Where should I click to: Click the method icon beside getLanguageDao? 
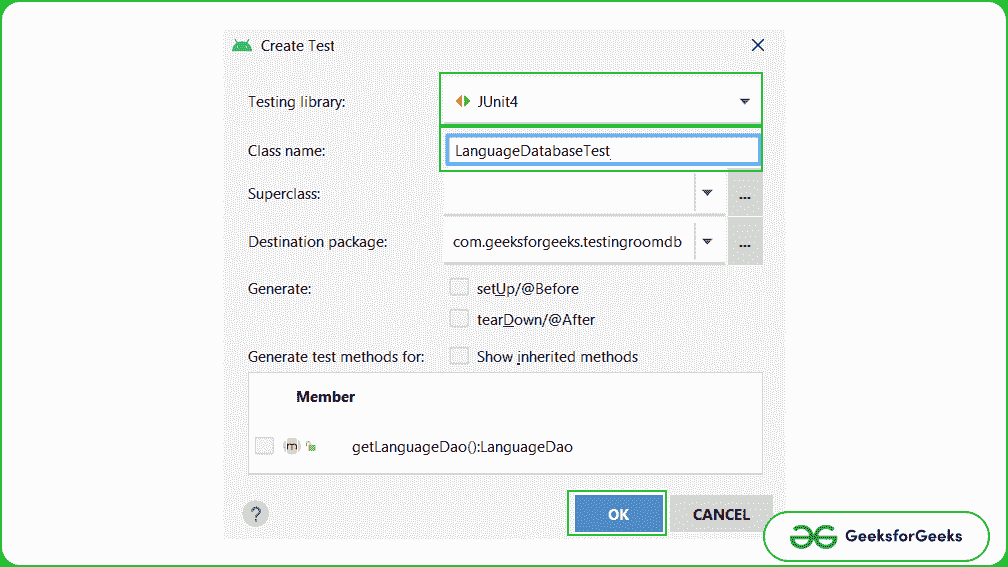pyautogui.click(x=292, y=446)
